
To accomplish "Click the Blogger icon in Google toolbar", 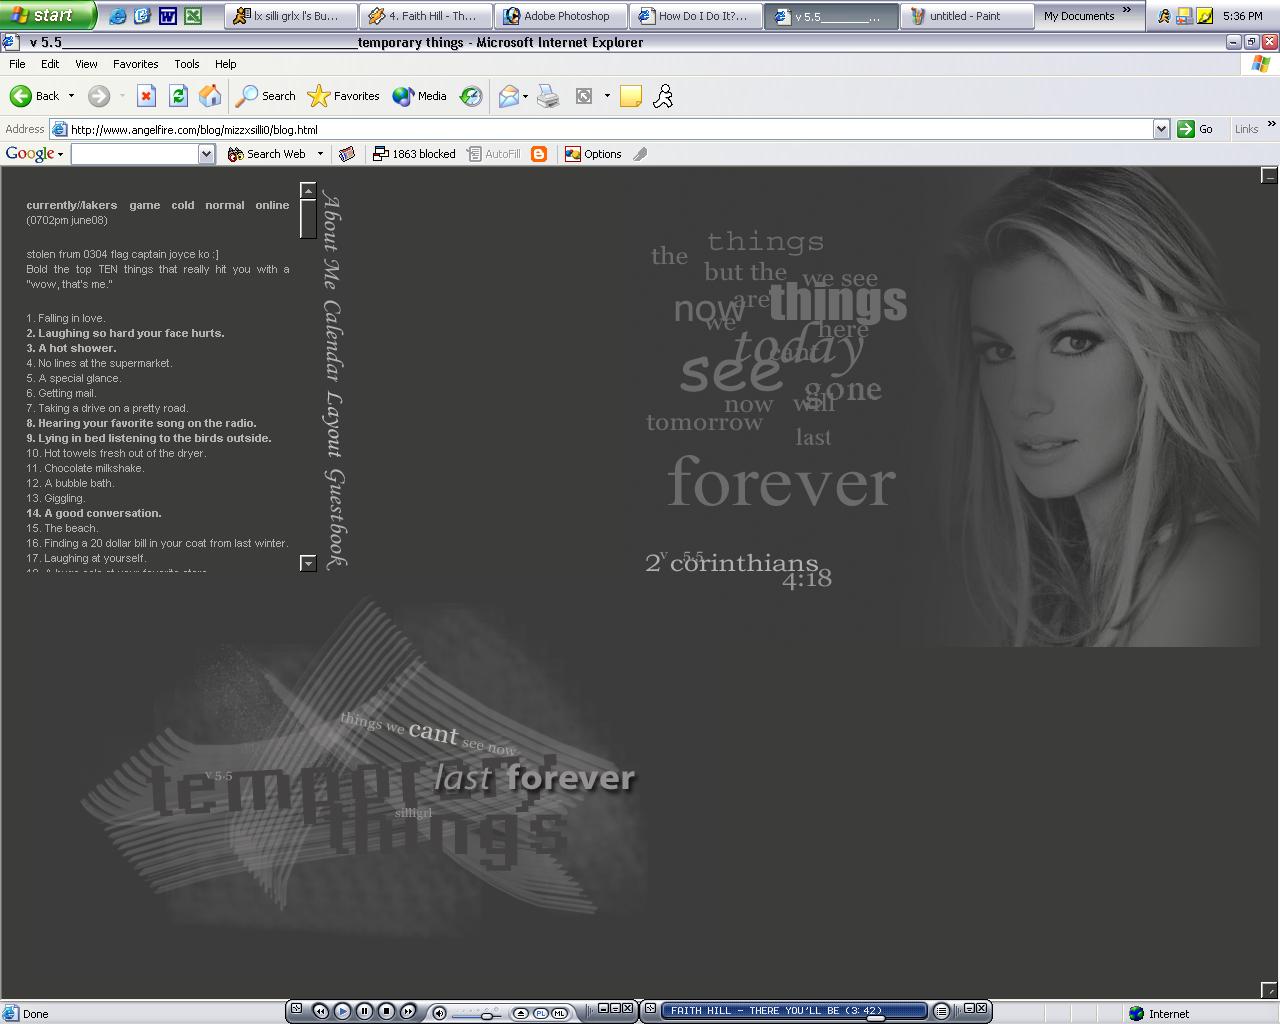I will 539,154.
